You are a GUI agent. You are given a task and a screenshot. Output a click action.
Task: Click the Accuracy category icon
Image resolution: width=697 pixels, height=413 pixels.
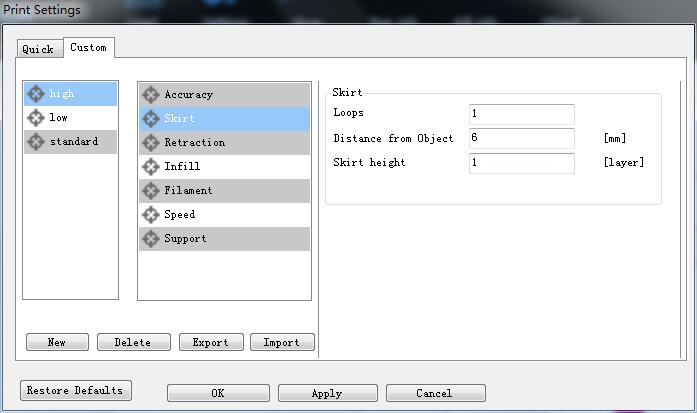tap(151, 95)
